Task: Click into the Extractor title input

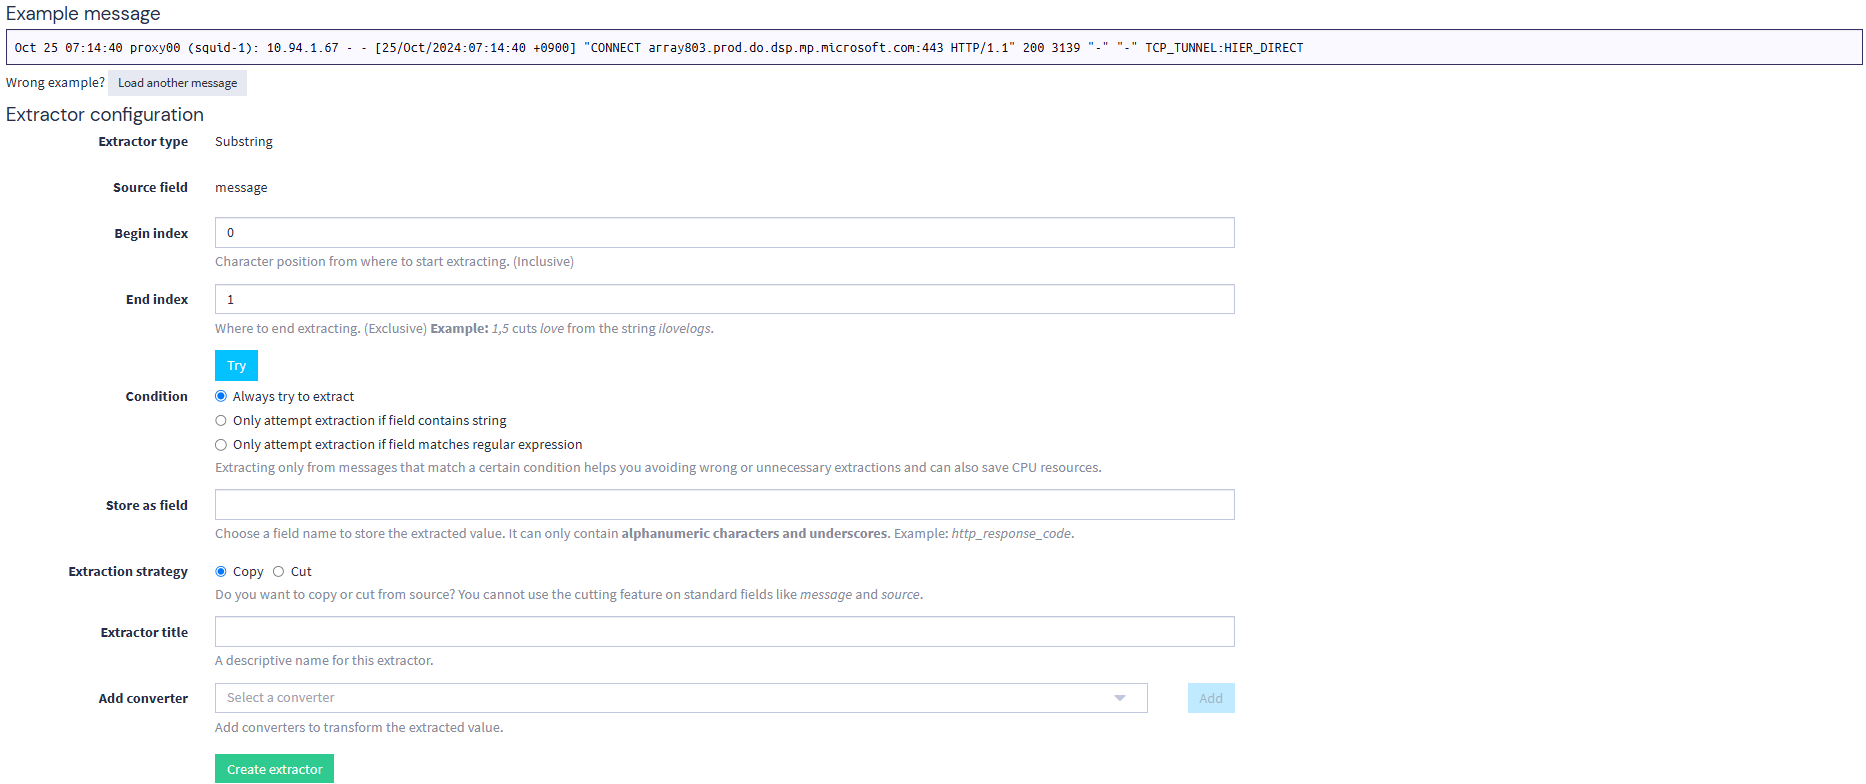Action: click(x=724, y=632)
